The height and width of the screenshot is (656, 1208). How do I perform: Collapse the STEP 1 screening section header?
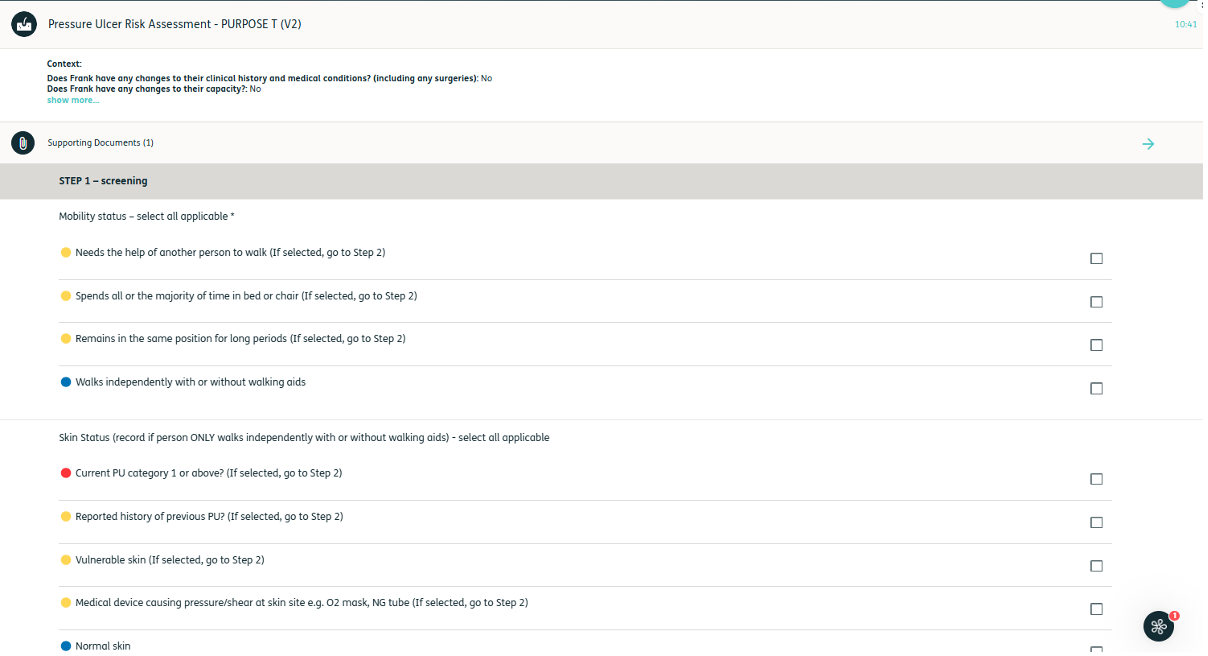pos(103,181)
